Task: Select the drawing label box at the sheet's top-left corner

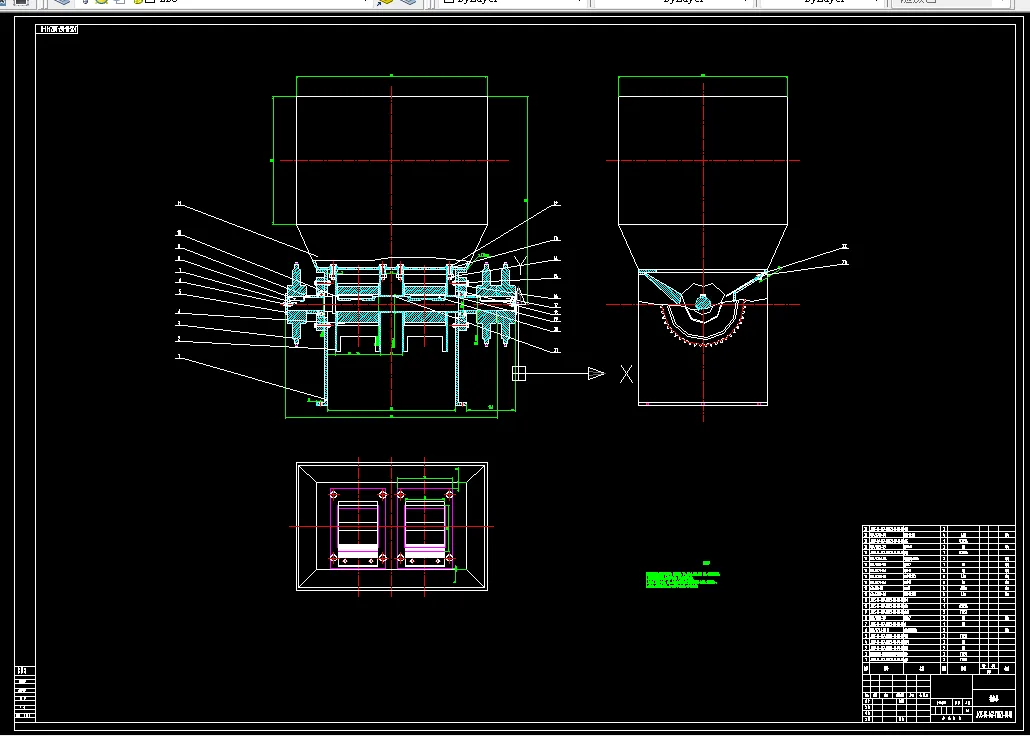Action: coord(58,29)
